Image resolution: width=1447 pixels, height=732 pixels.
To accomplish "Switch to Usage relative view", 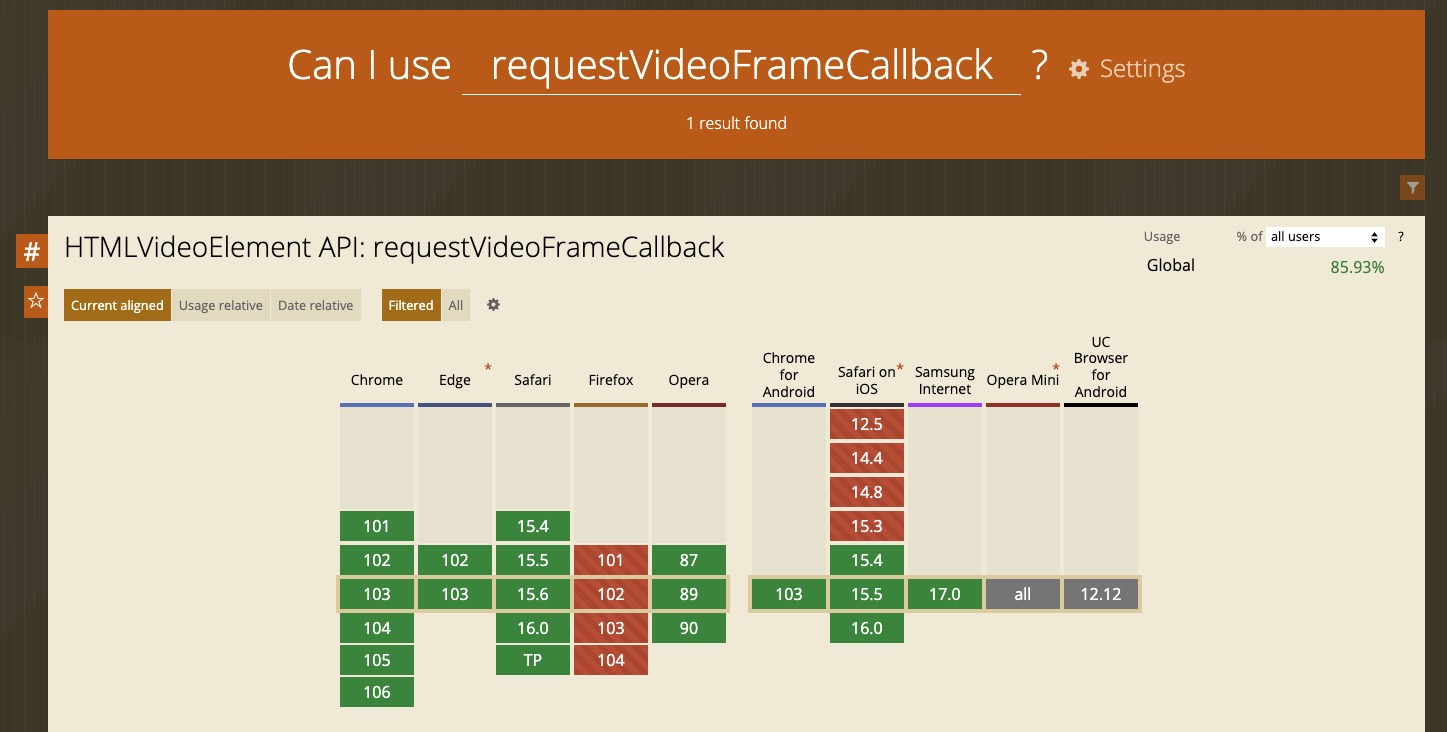I will [x=221, y=305].
